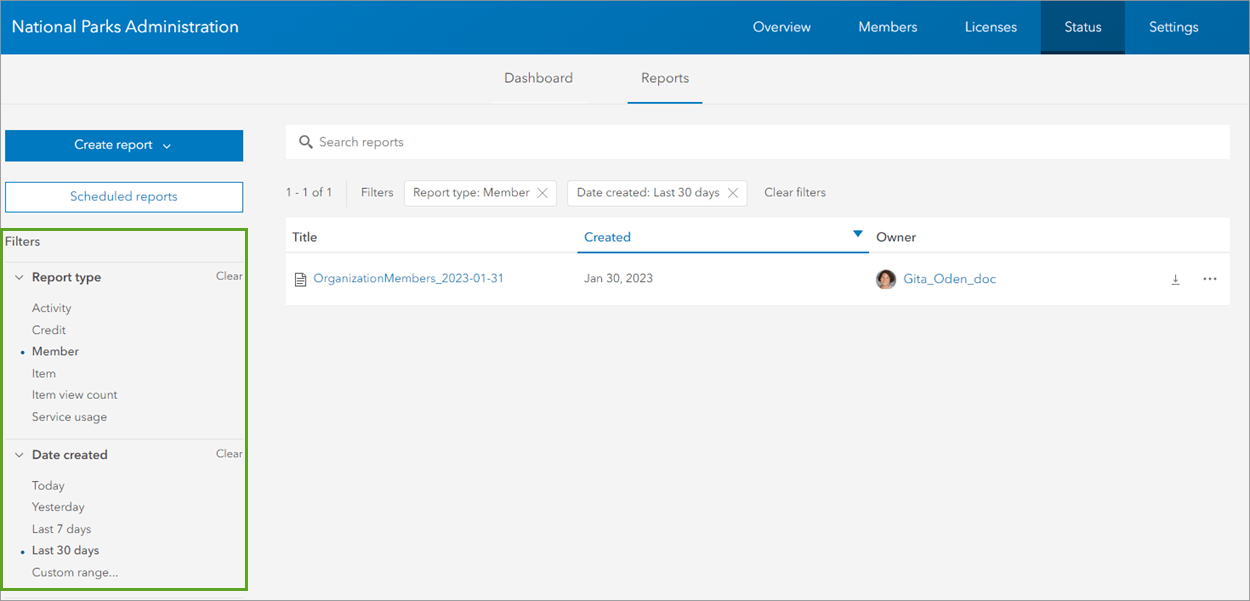This screenshot has height=601, width=1250.
Task: Open the Scheduled reports view
Action: (x=123, y=197)
